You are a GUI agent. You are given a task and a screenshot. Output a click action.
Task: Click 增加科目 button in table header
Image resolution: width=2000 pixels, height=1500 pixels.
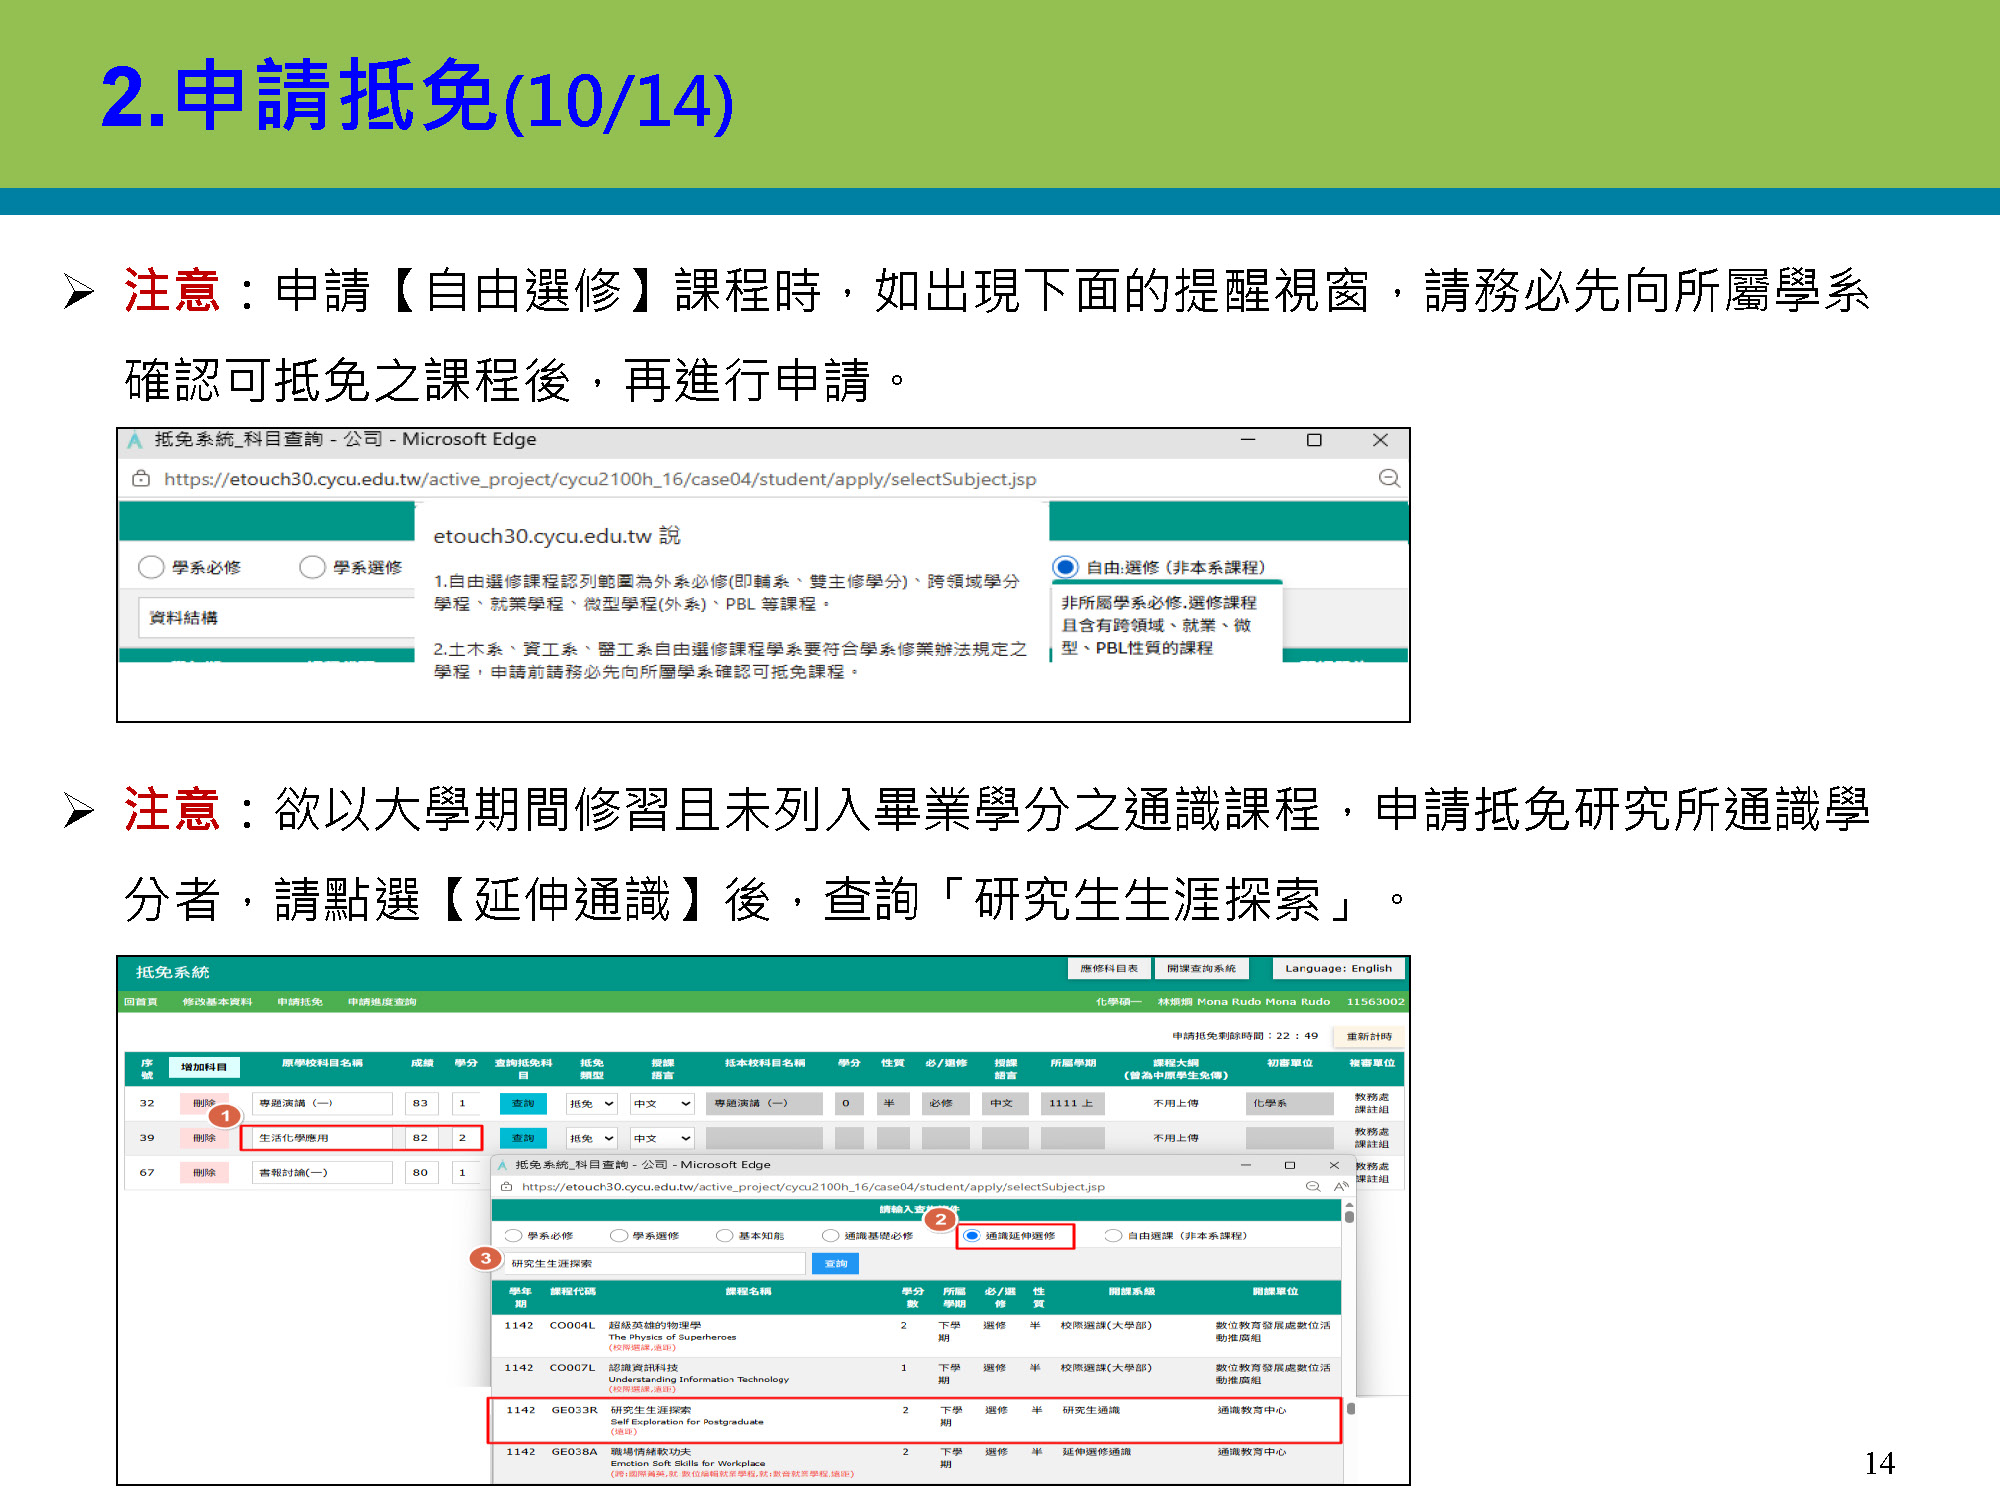pos(204,1067)
